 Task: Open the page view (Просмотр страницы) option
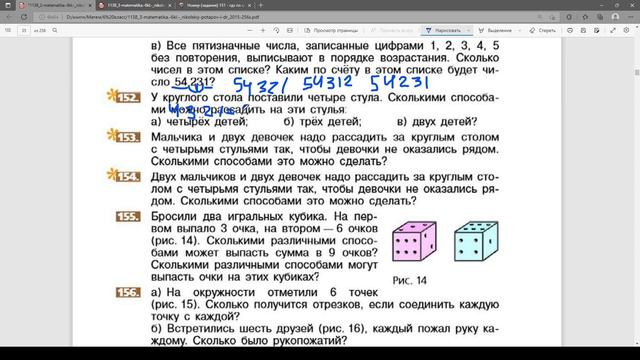pos(331,30)
